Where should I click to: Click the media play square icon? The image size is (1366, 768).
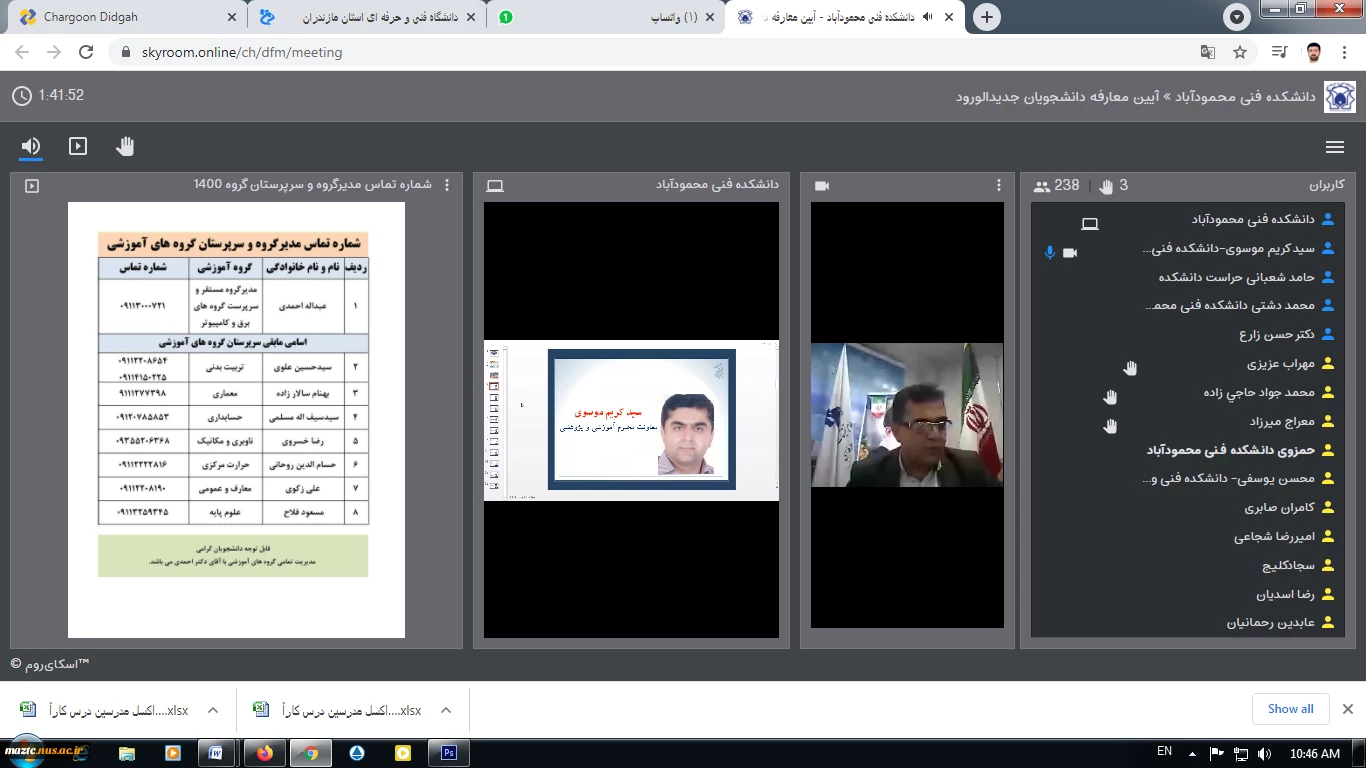pos(78,147)
